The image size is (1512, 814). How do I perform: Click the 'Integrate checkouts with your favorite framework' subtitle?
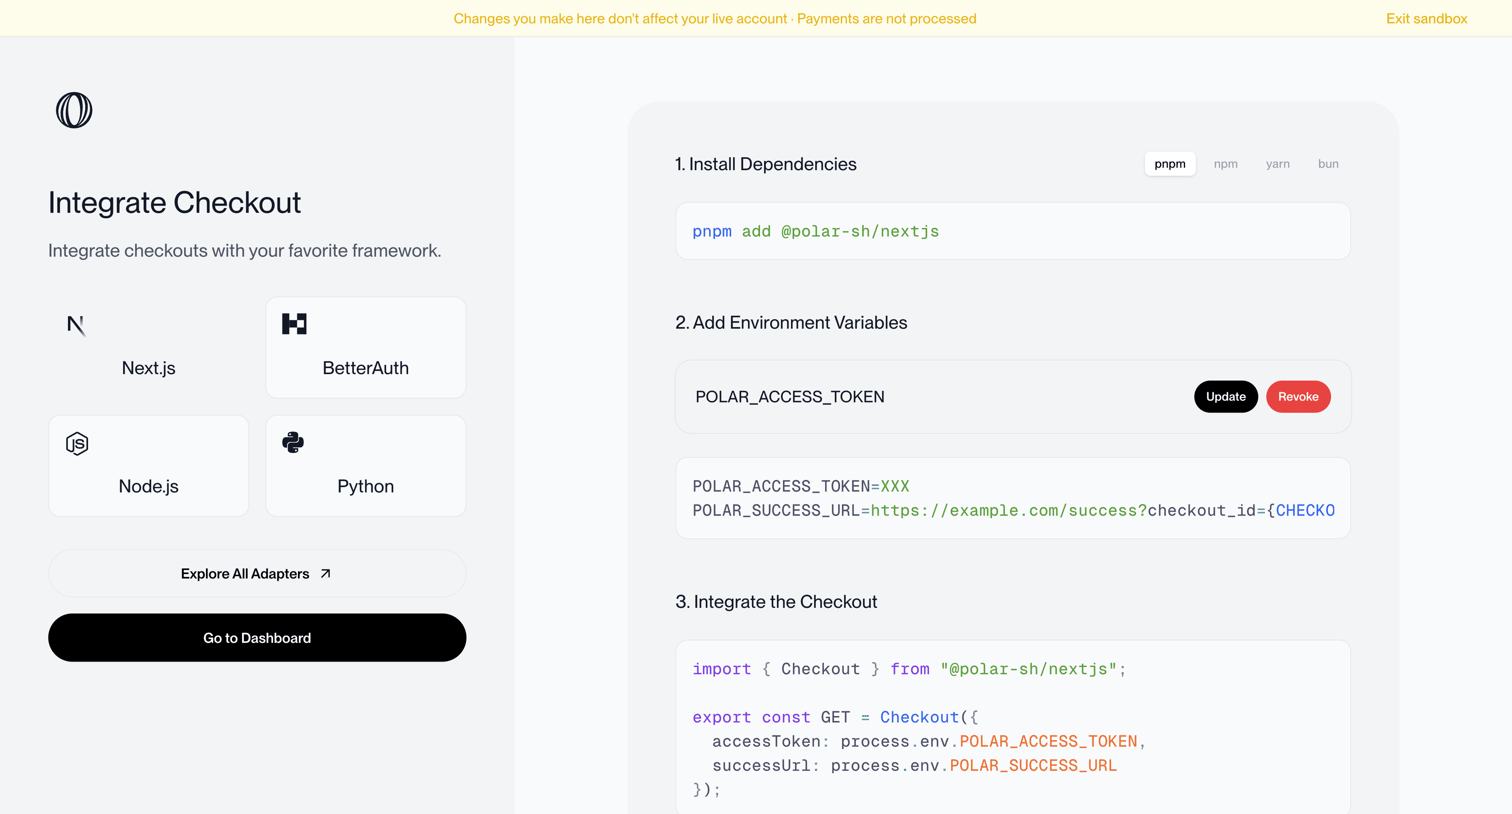point(245,251)
